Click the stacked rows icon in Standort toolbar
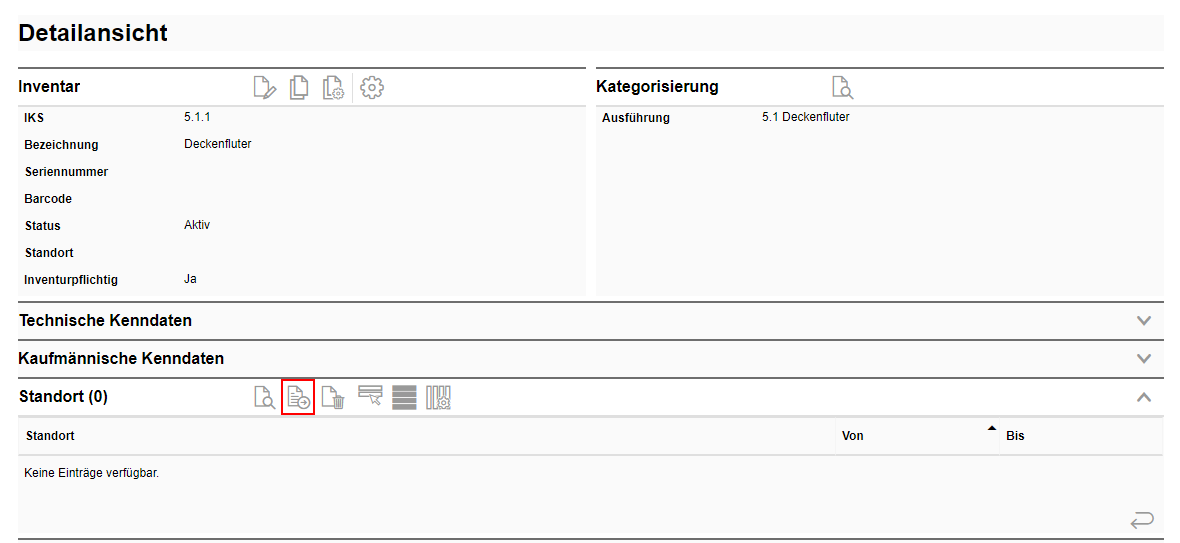The height and width of the screenshot is (543, 1180). (x=404, y=397)
